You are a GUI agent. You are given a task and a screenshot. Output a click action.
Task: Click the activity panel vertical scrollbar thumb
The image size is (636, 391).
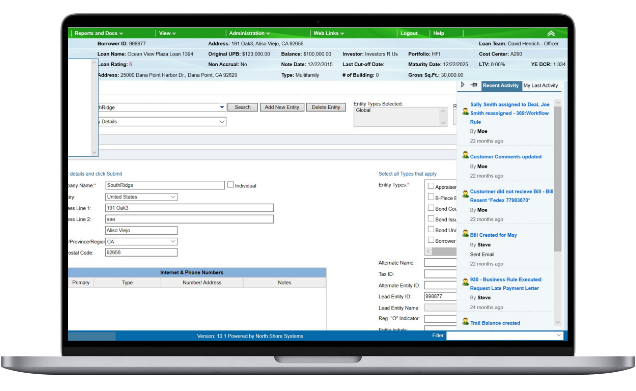point(558,178)
